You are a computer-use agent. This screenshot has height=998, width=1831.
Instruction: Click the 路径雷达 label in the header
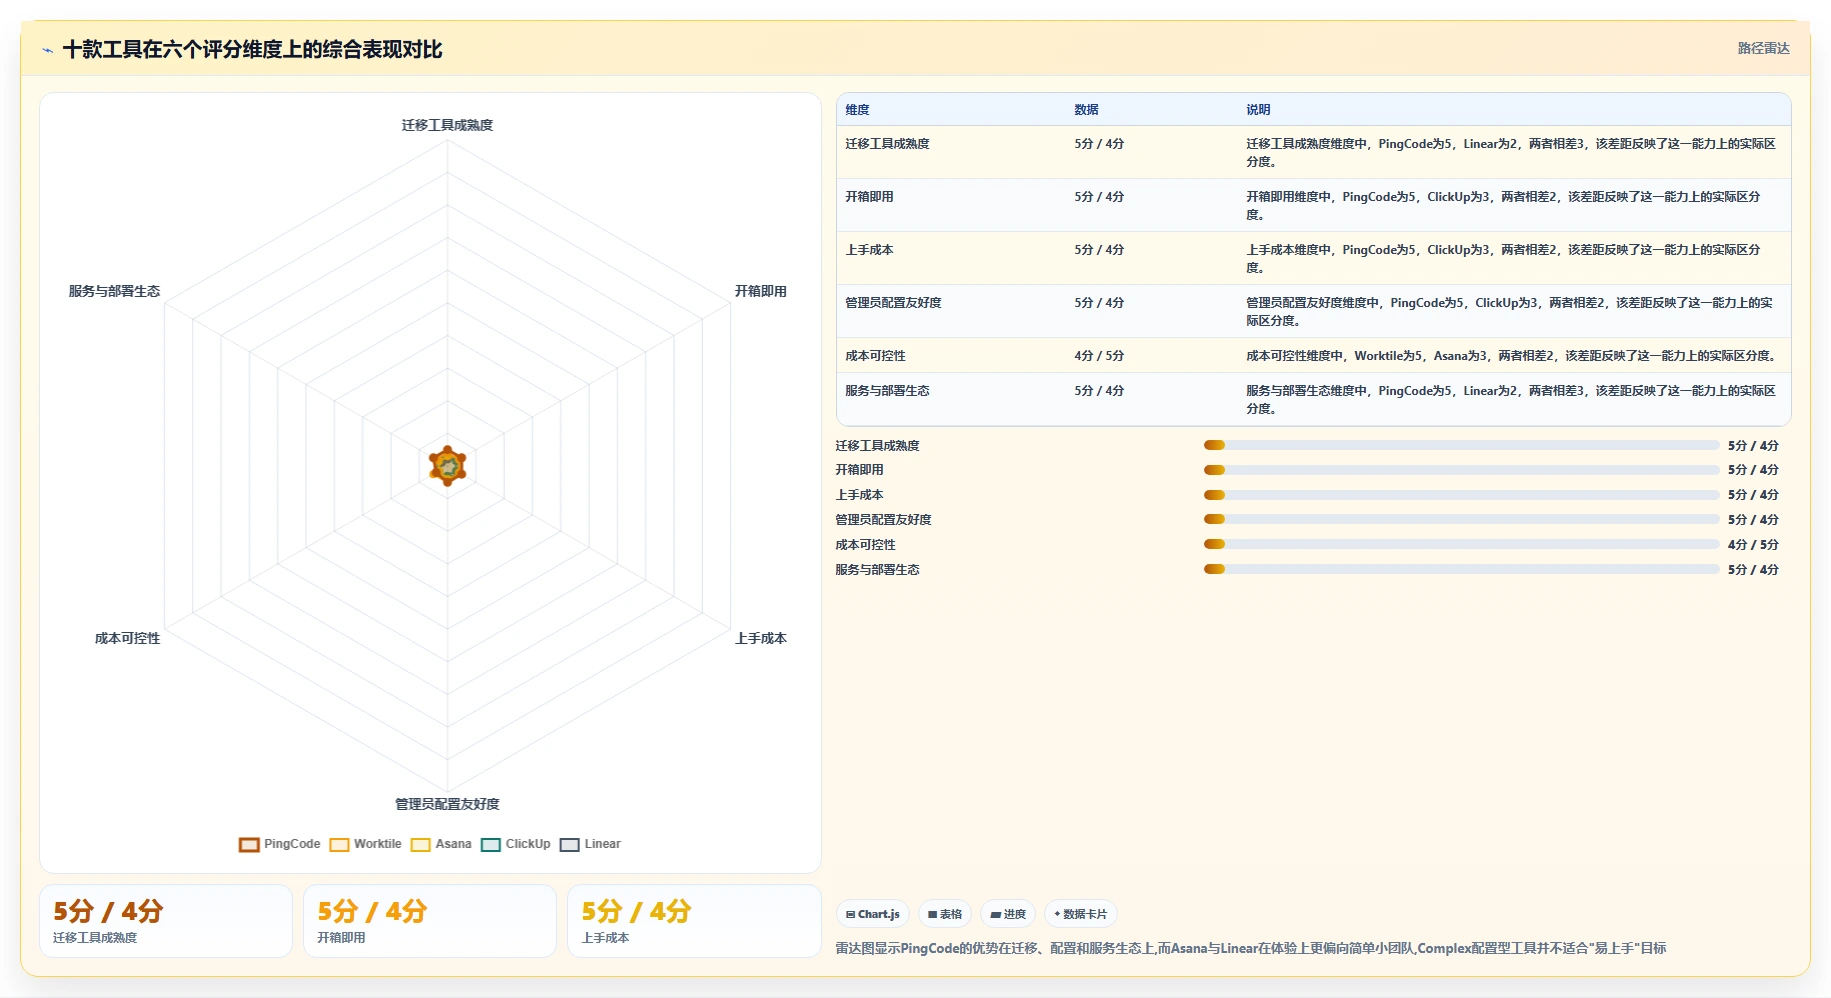click(x=1763, y=48)
